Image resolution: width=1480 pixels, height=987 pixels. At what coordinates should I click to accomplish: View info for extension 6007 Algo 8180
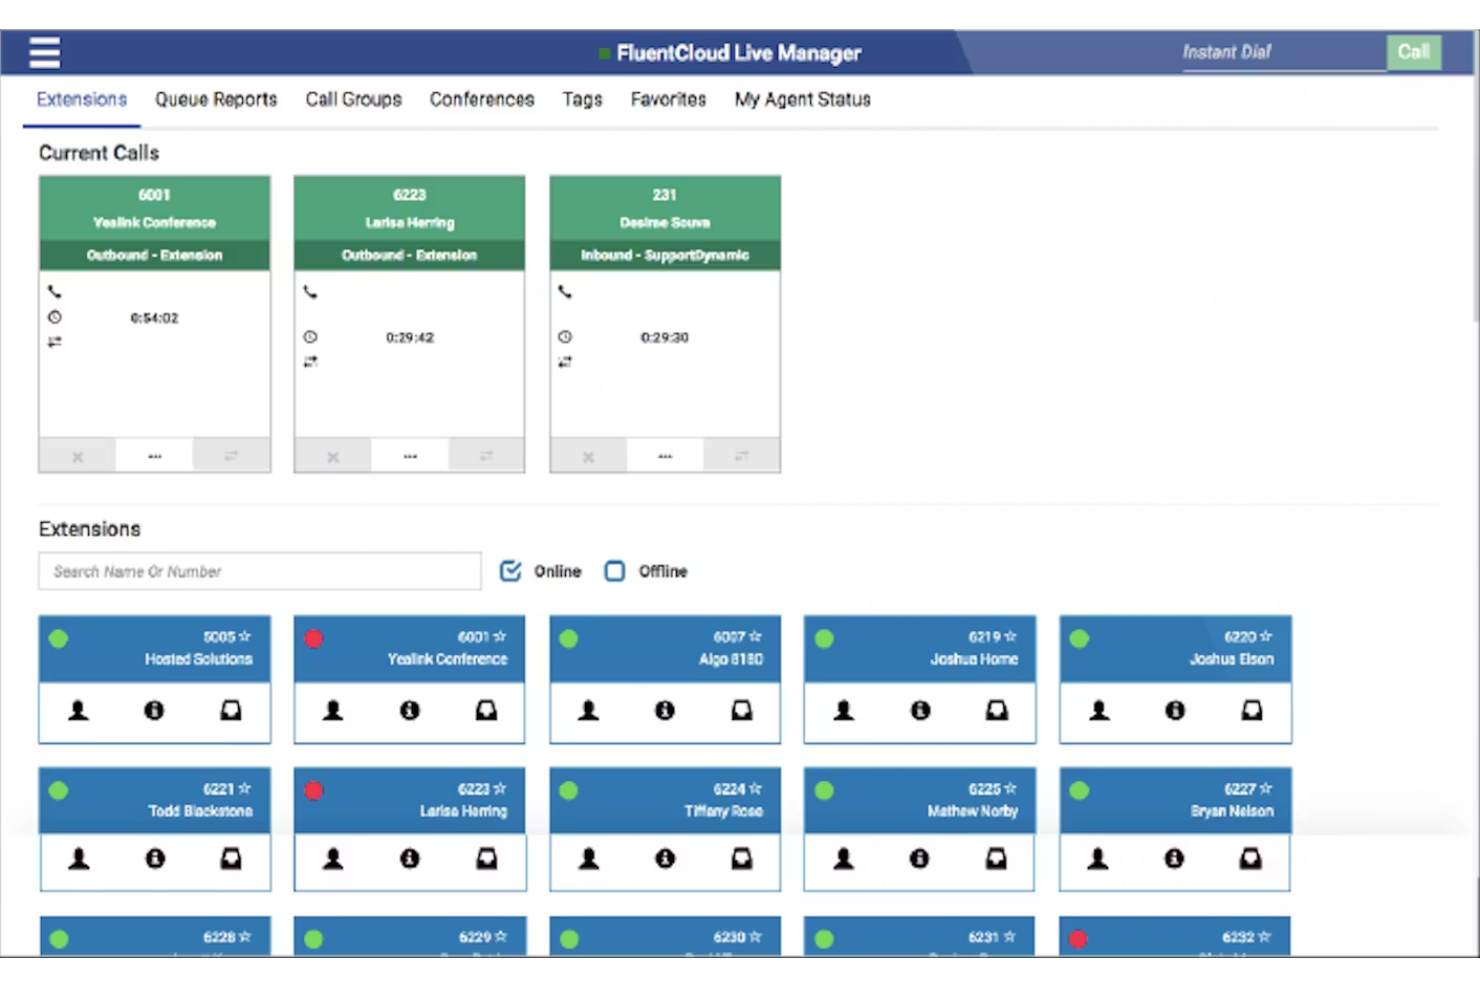[664, 710]
